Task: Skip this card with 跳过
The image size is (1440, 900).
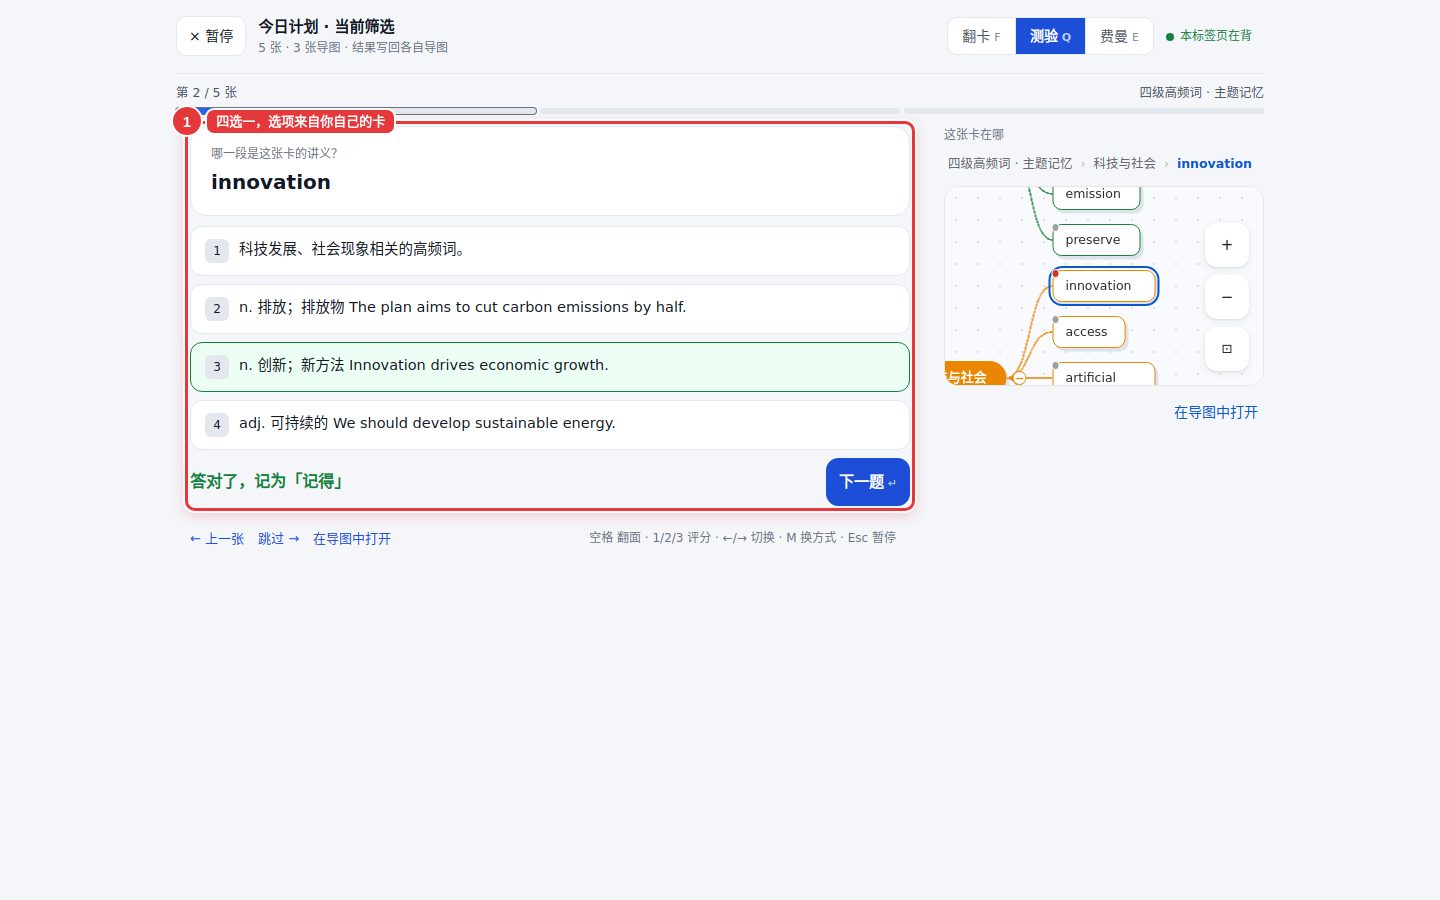Action: [x=279, y=539]
